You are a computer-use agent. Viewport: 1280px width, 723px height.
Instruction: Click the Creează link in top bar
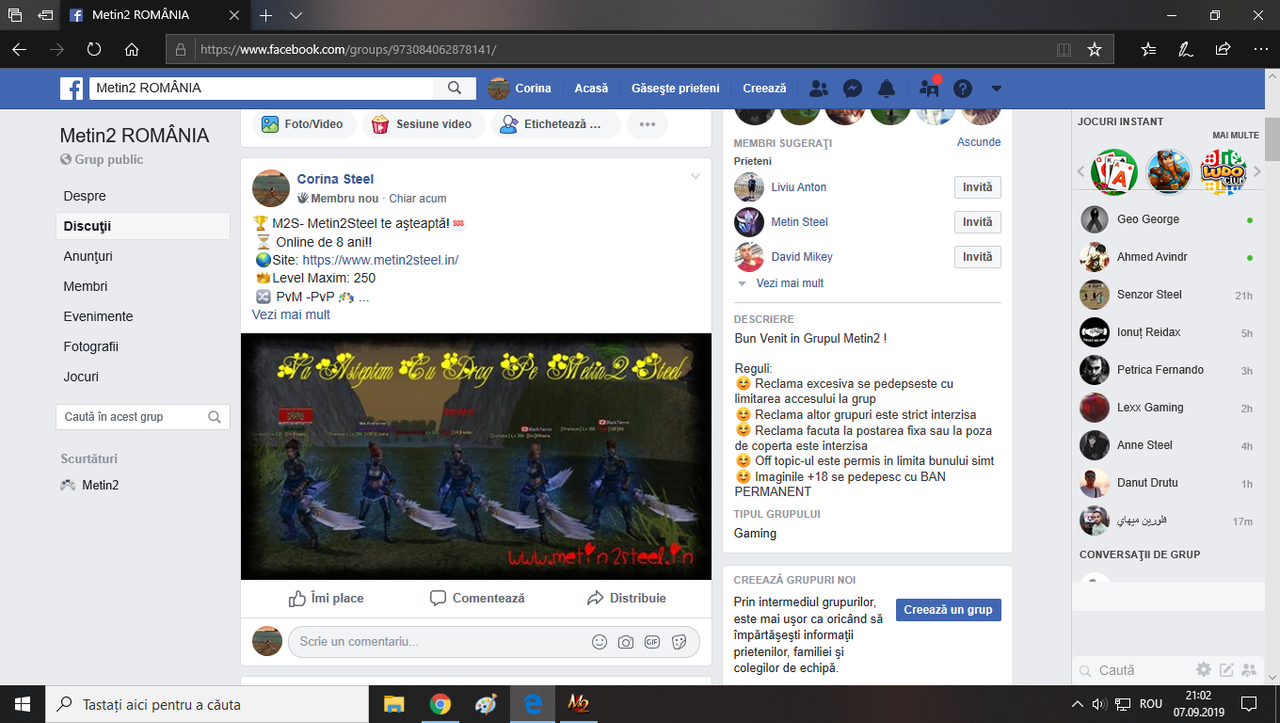click(765, 88)
